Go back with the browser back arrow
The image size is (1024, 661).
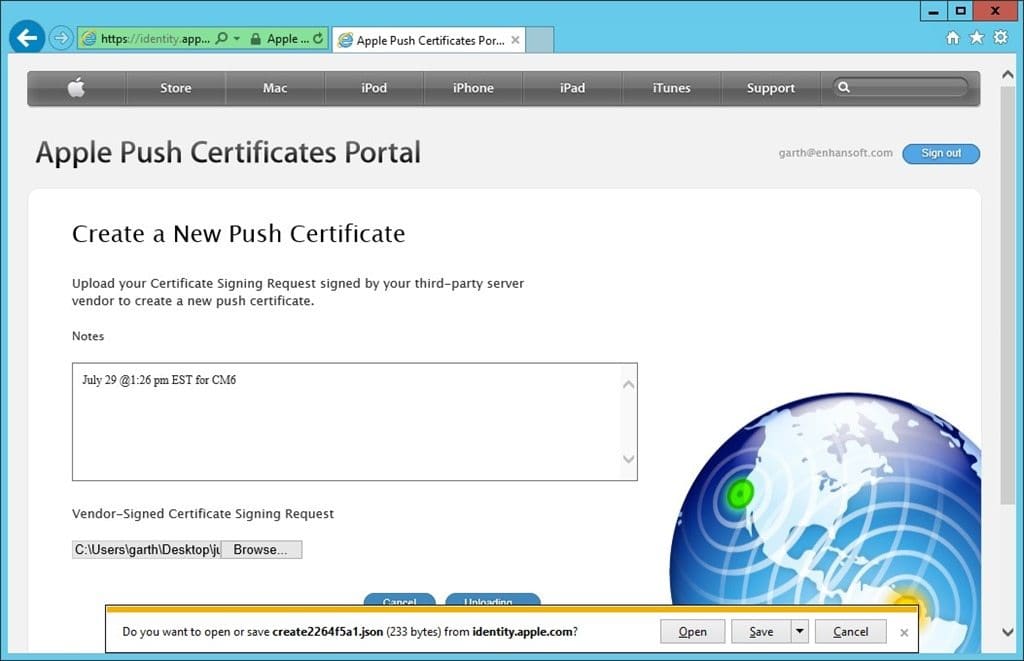27,38
